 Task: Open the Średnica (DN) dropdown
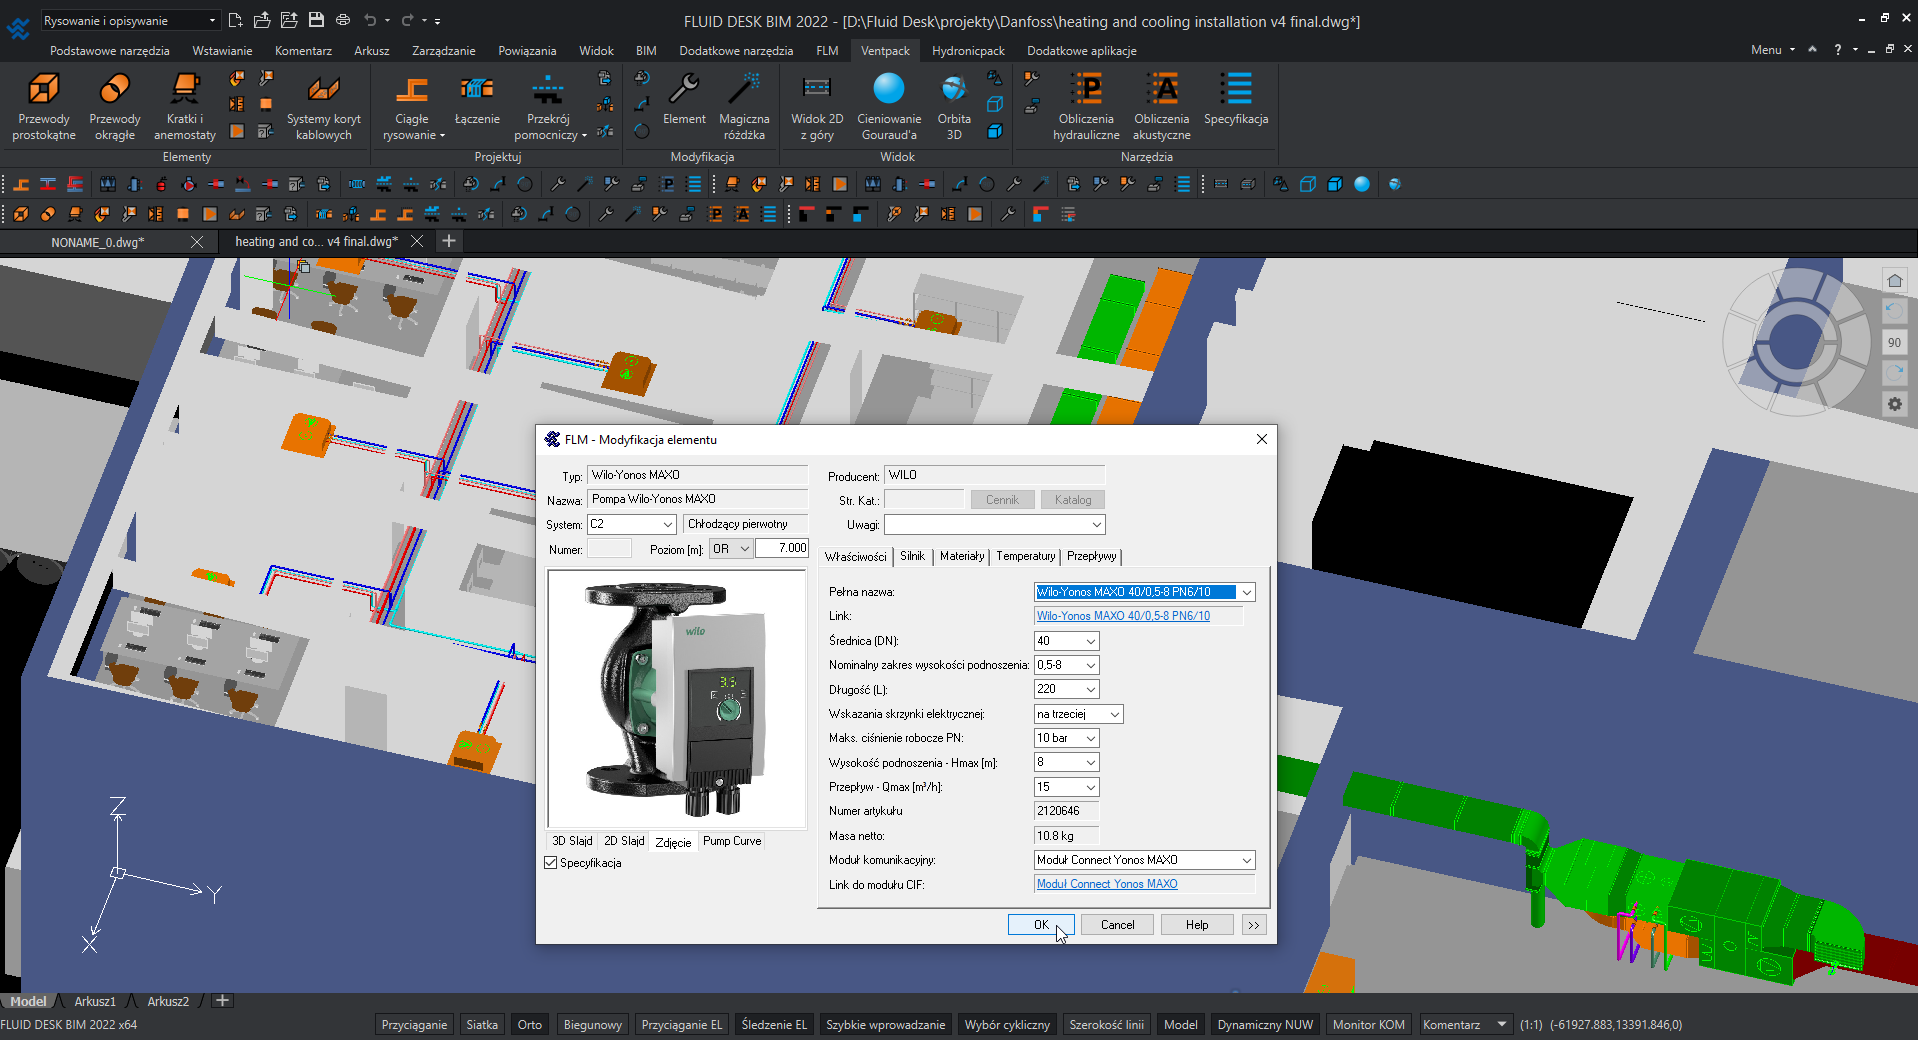1090,641
